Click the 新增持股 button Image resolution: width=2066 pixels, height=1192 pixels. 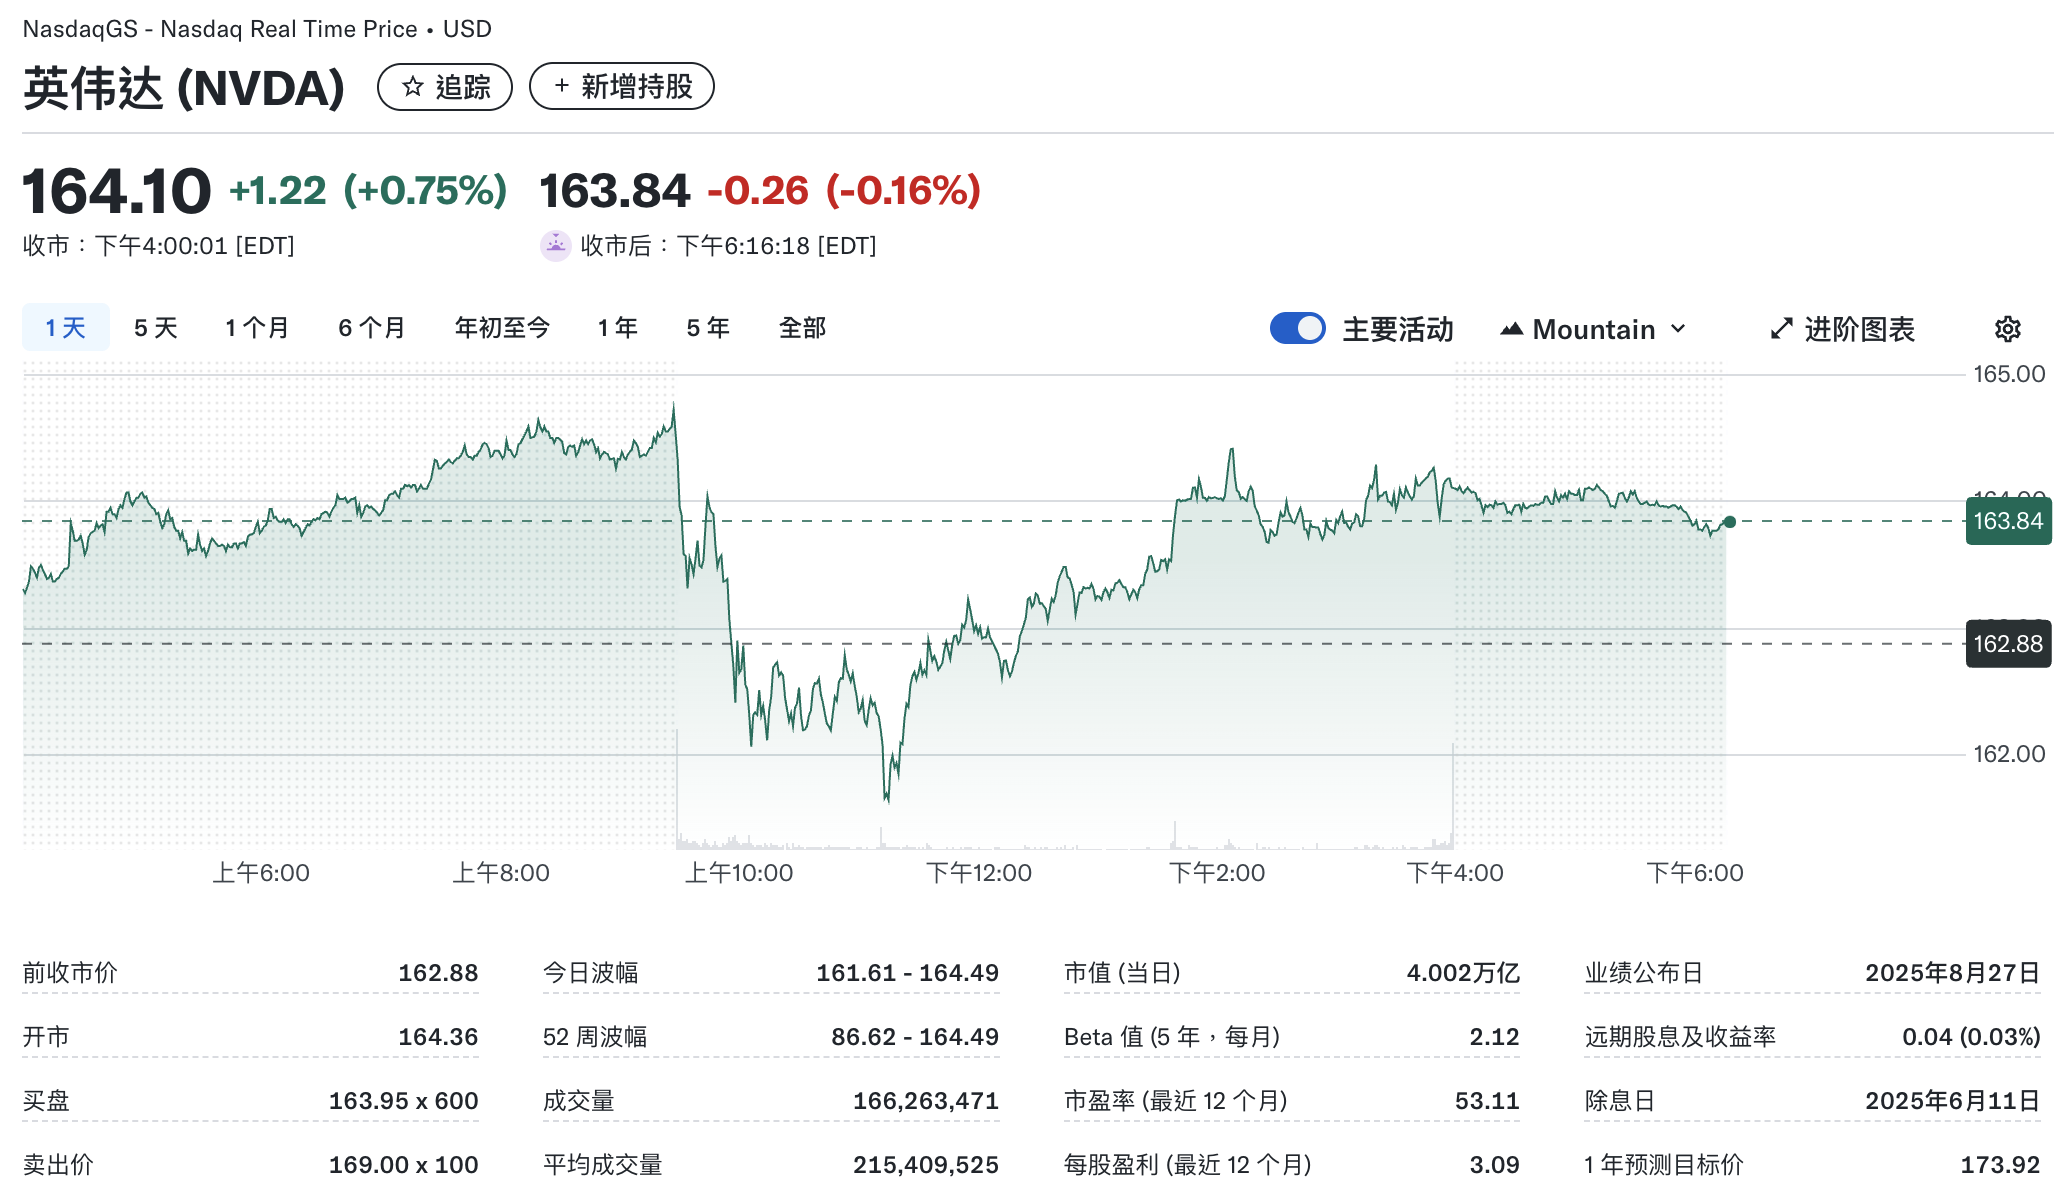[x=621, y=86]
